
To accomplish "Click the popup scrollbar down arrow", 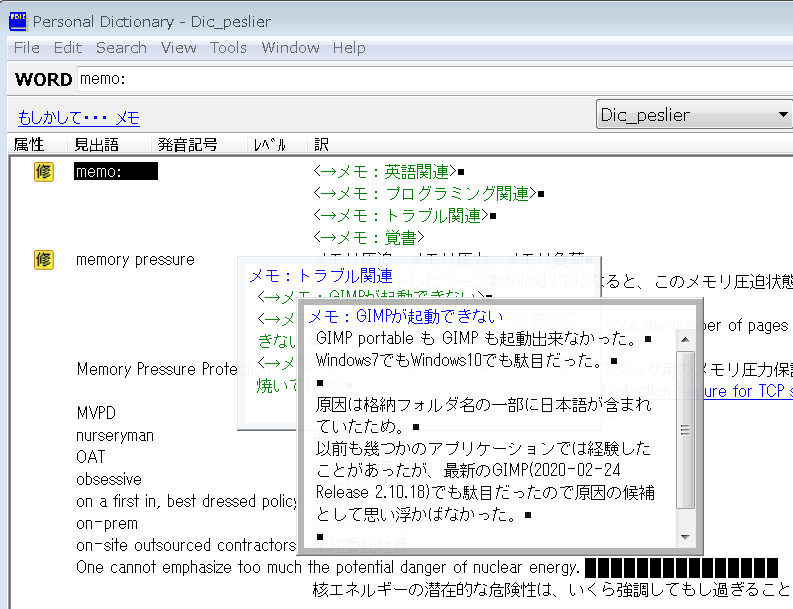I will point(685,537).
